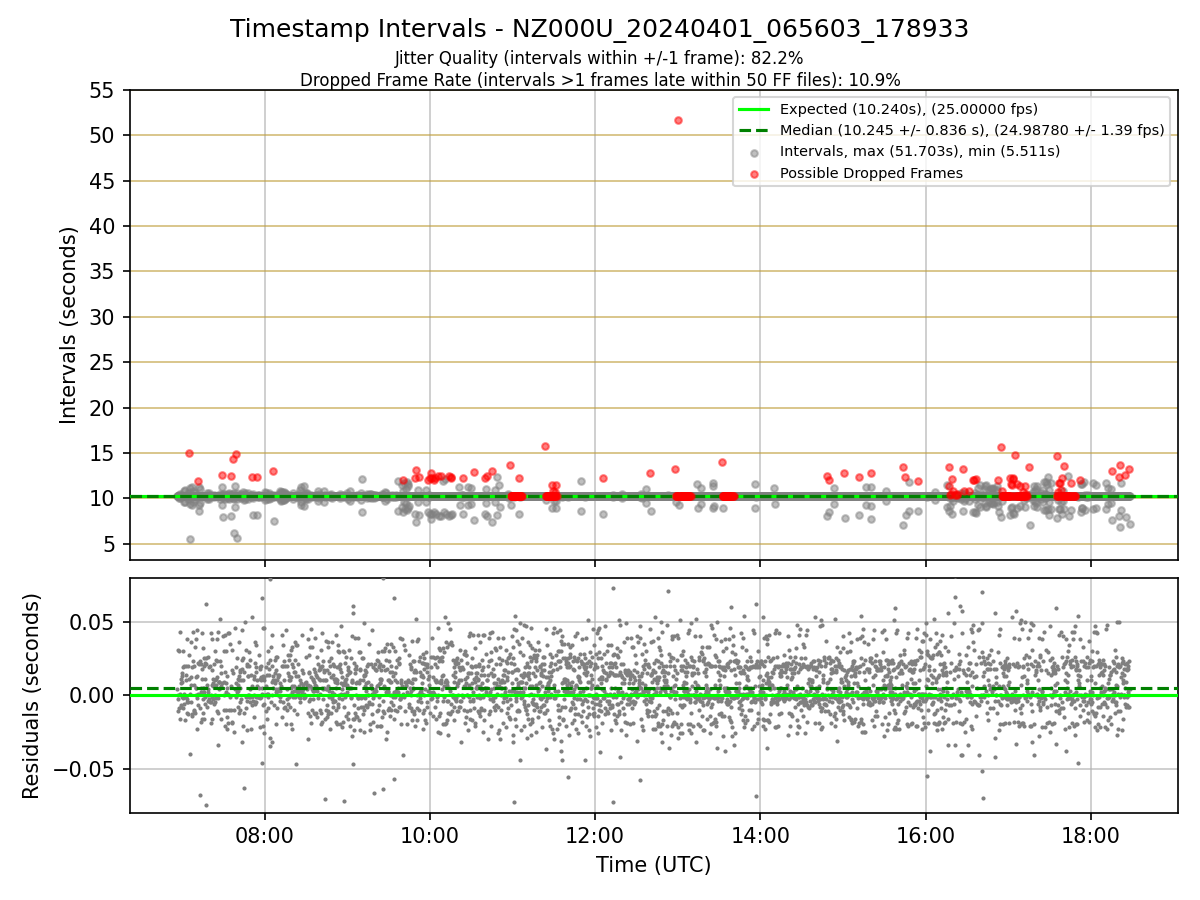Screen dimensions: 1200x900
Task: Click the red outlier point near 51.7 seconds
Action: (x=678, y=120)
